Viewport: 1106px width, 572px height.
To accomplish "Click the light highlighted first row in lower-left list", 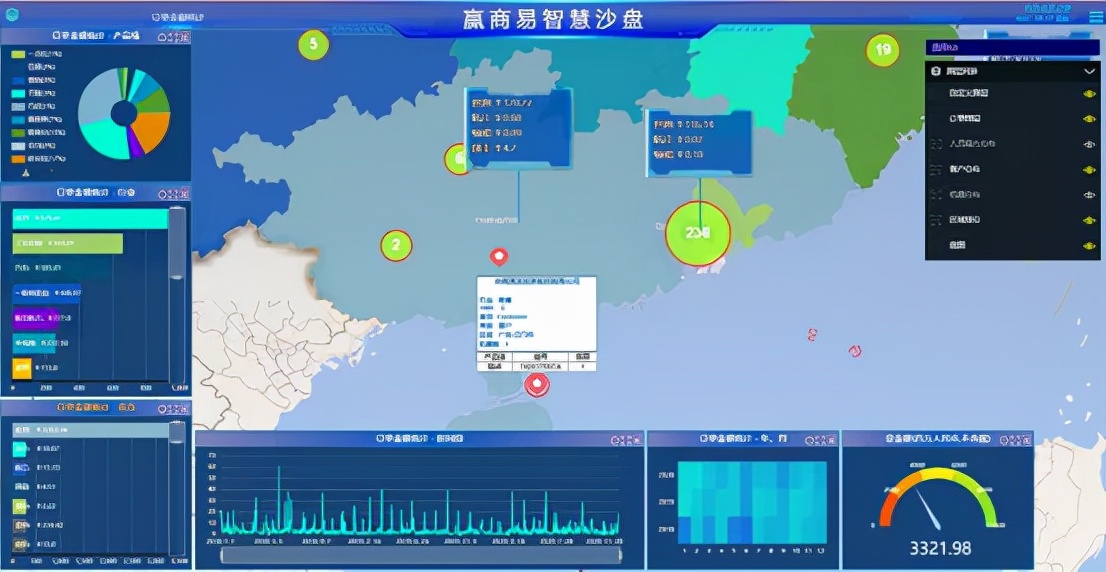I will [90, 429].
